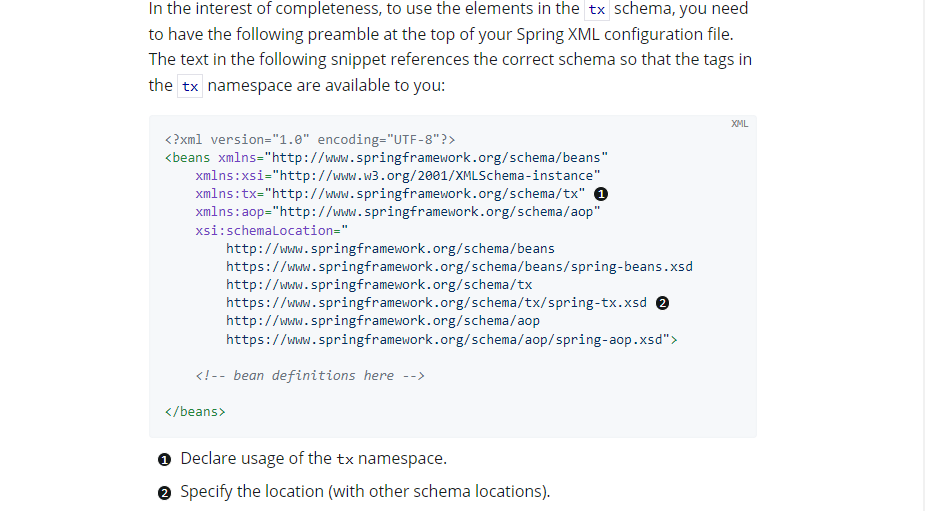Click the opening <beans tag name
This screenshot has height=511, width=925.
tap(190, 157)
